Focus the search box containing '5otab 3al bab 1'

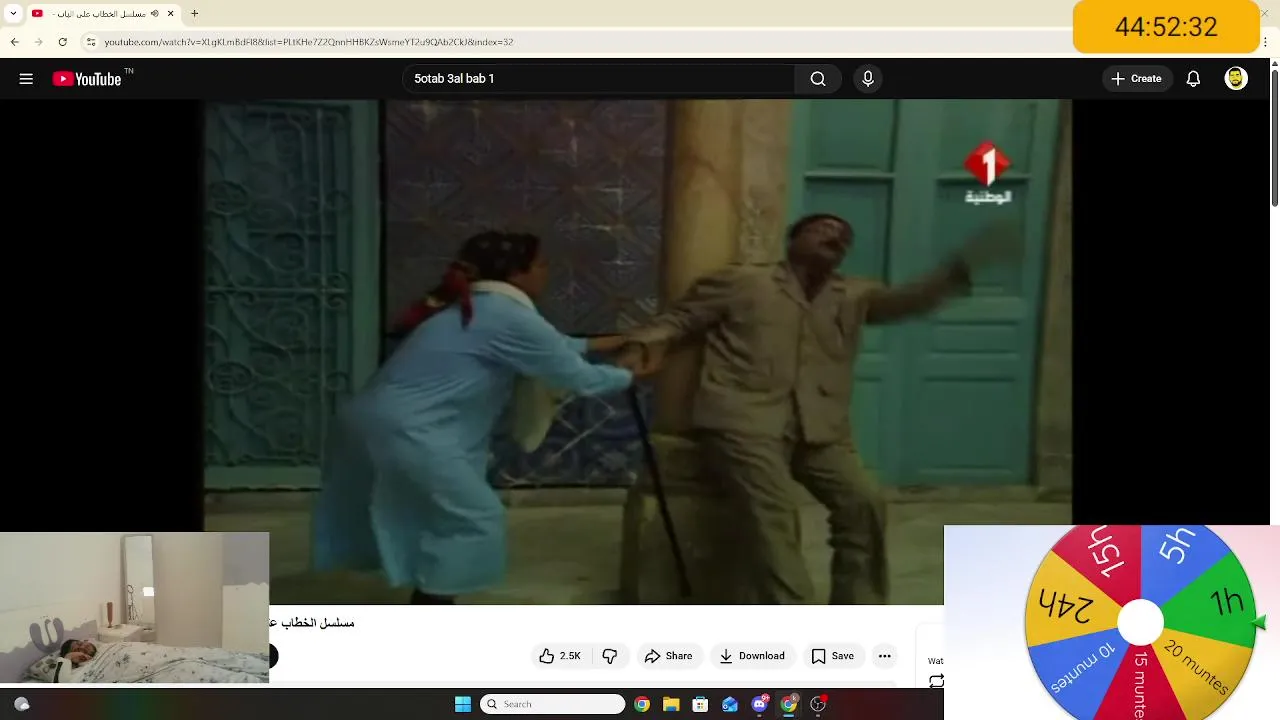coord(600,79)
